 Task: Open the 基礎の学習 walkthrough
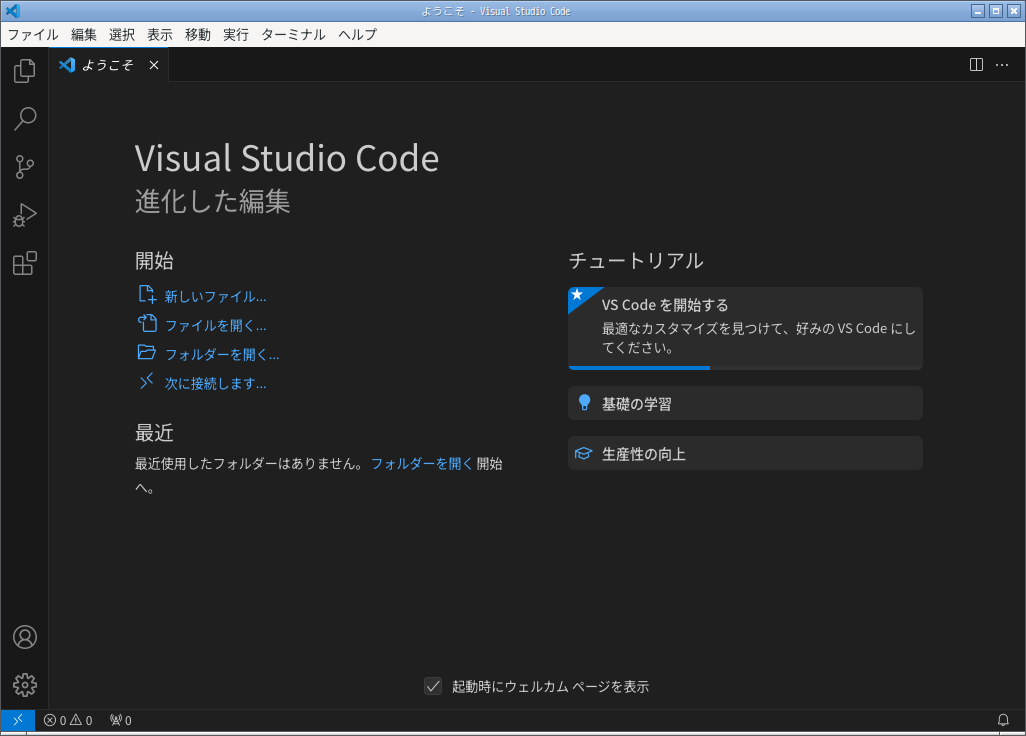coord(745,403)
